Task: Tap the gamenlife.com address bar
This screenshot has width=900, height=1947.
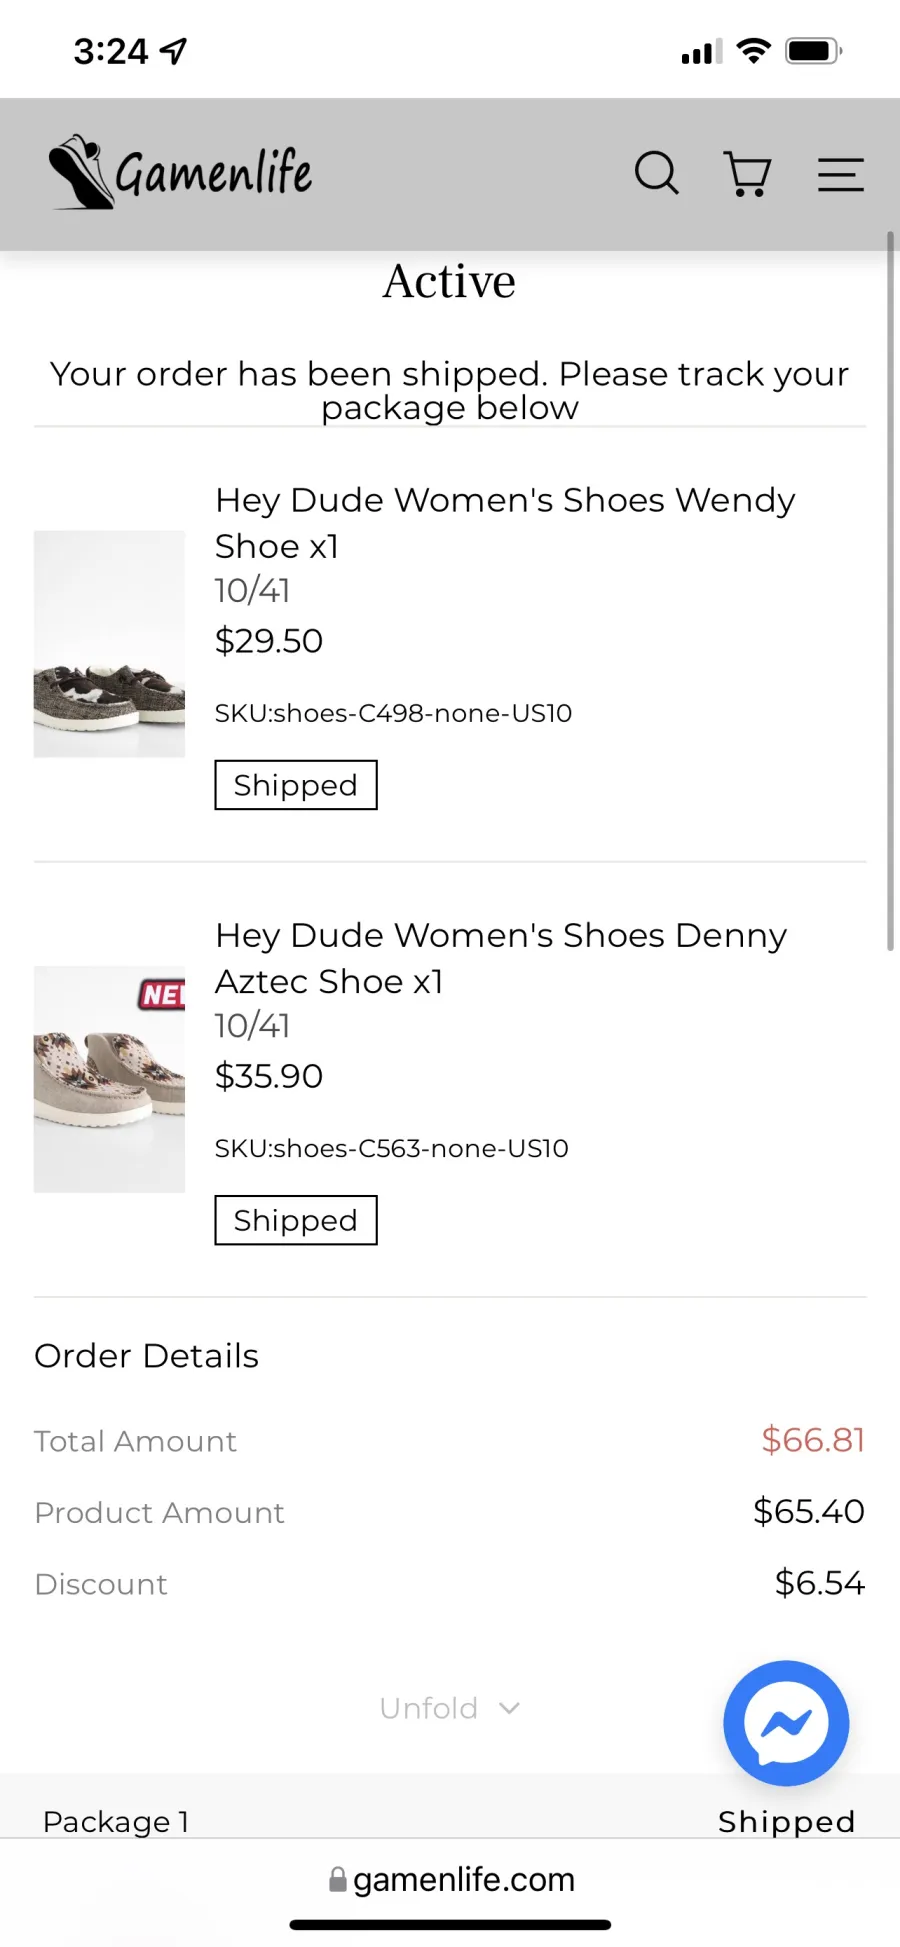Action: 451,1880
